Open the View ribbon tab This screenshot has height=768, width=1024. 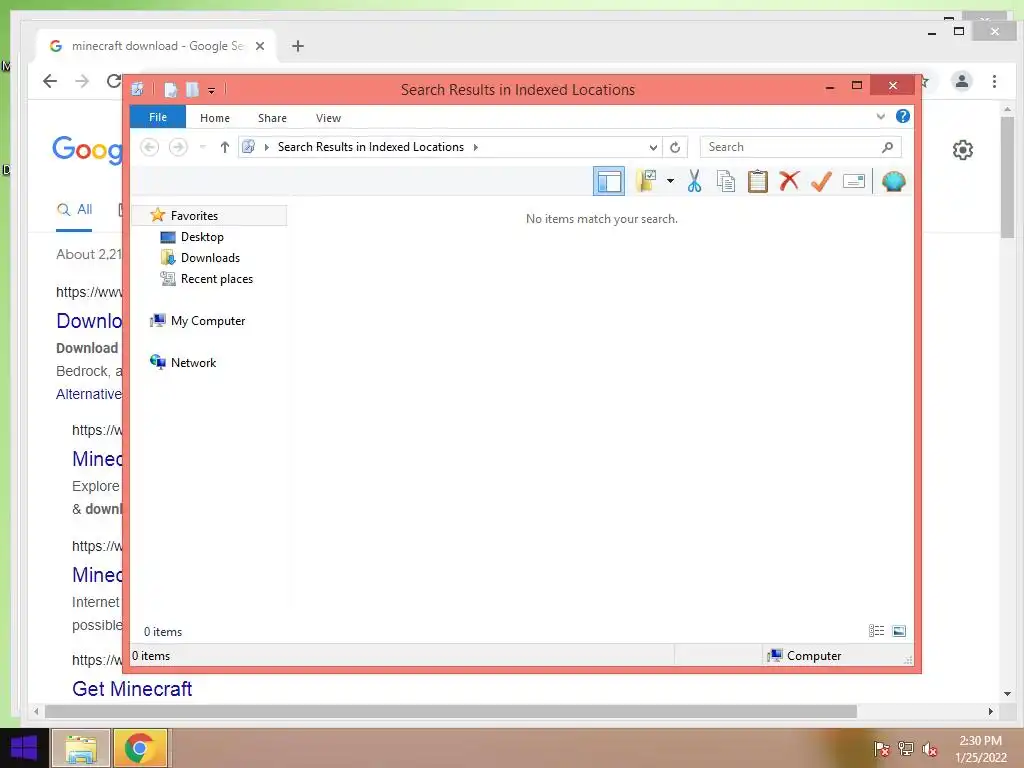click(x=328, y=118)
